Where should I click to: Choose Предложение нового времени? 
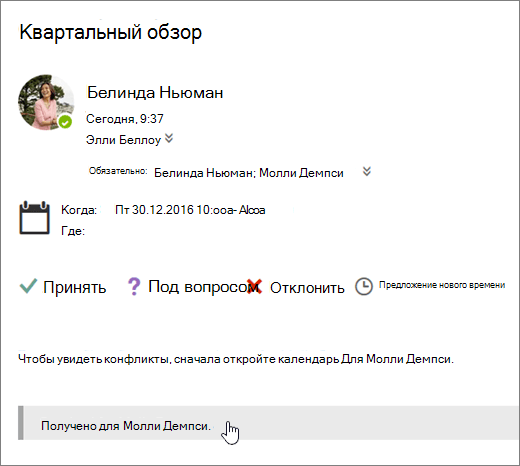point(442,285)
